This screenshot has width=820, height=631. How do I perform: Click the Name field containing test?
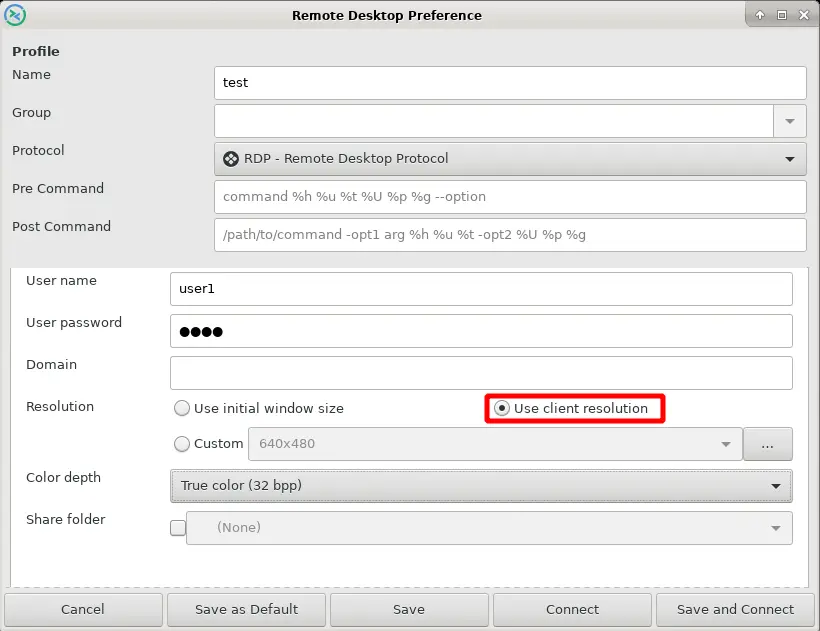(x=510, y=83)
